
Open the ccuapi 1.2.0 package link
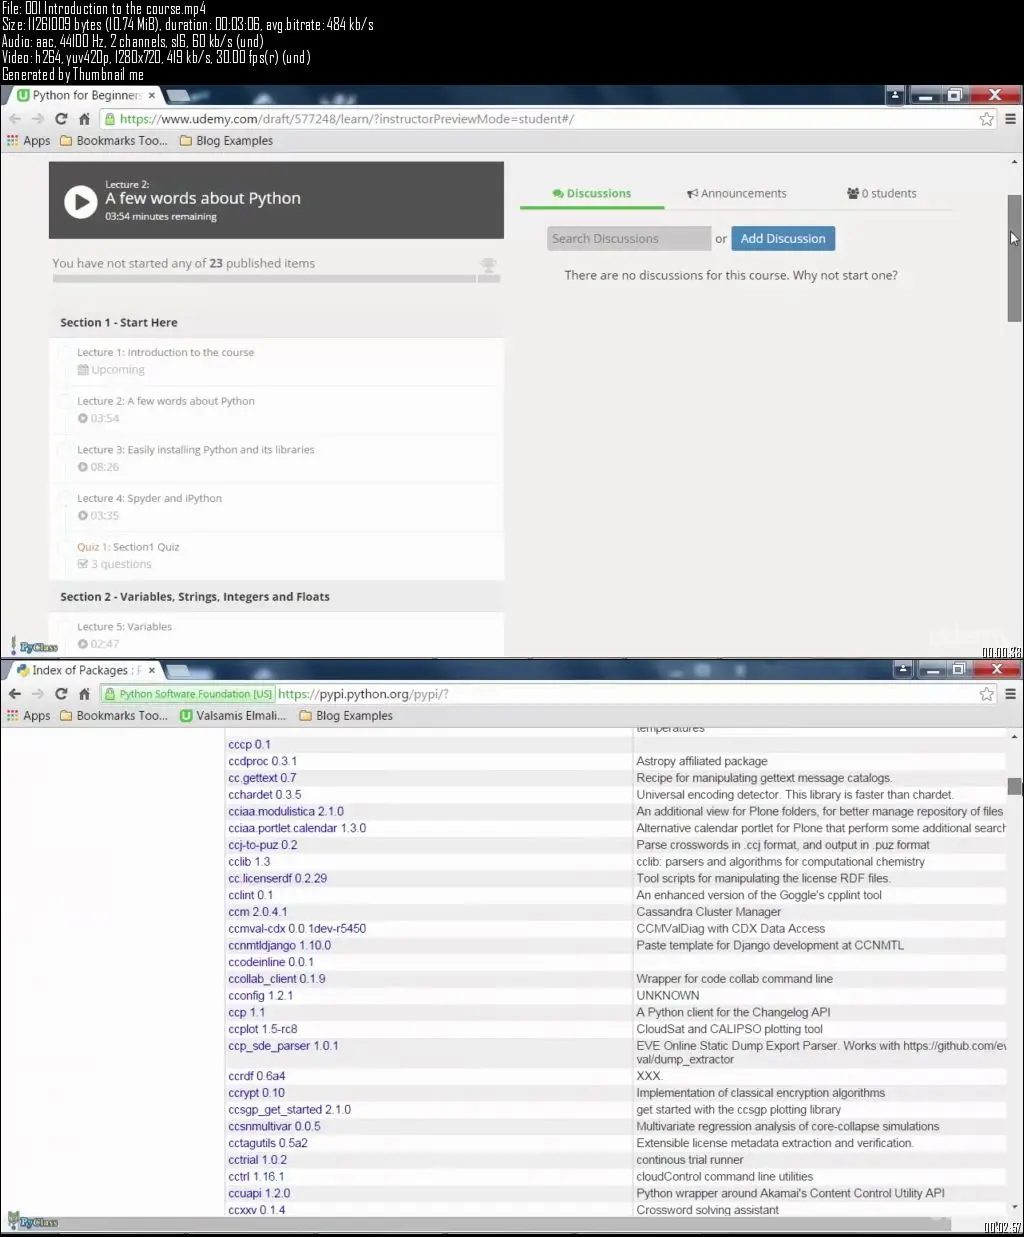tap(259, 1193)
